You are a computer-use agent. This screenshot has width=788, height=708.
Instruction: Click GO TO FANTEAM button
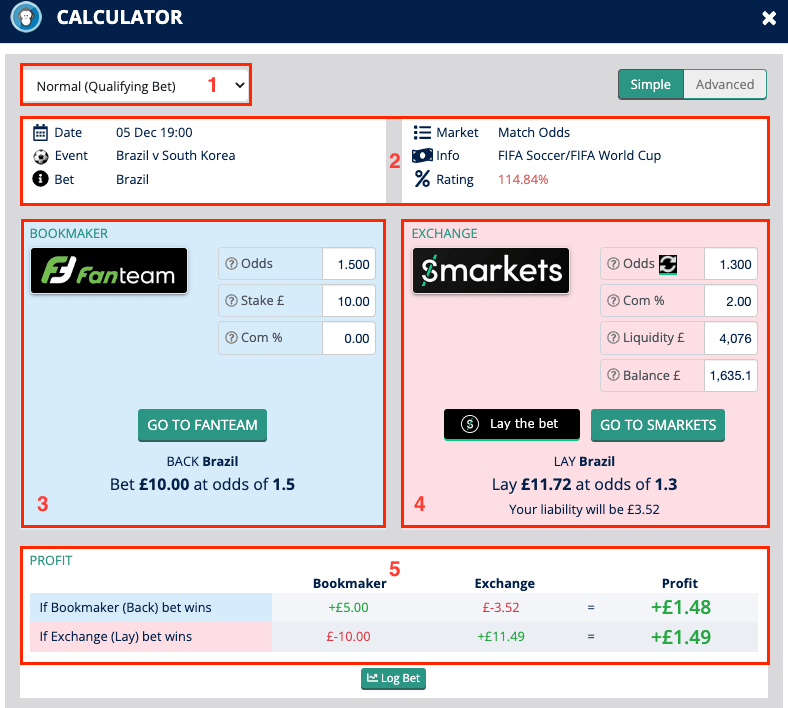pyautogui.click(x=203, y=425)
